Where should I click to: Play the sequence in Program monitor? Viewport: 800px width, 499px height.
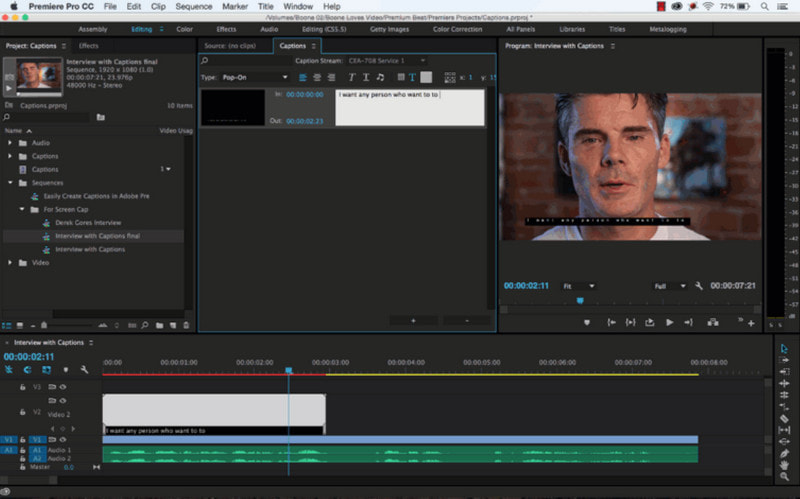click(670, 322)
